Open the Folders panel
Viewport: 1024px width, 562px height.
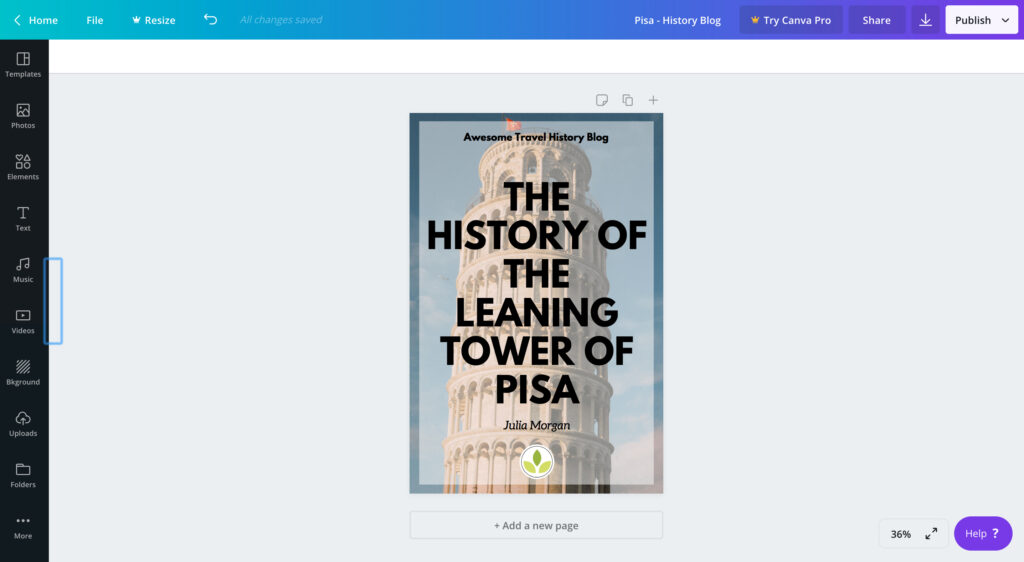(23, 475)
